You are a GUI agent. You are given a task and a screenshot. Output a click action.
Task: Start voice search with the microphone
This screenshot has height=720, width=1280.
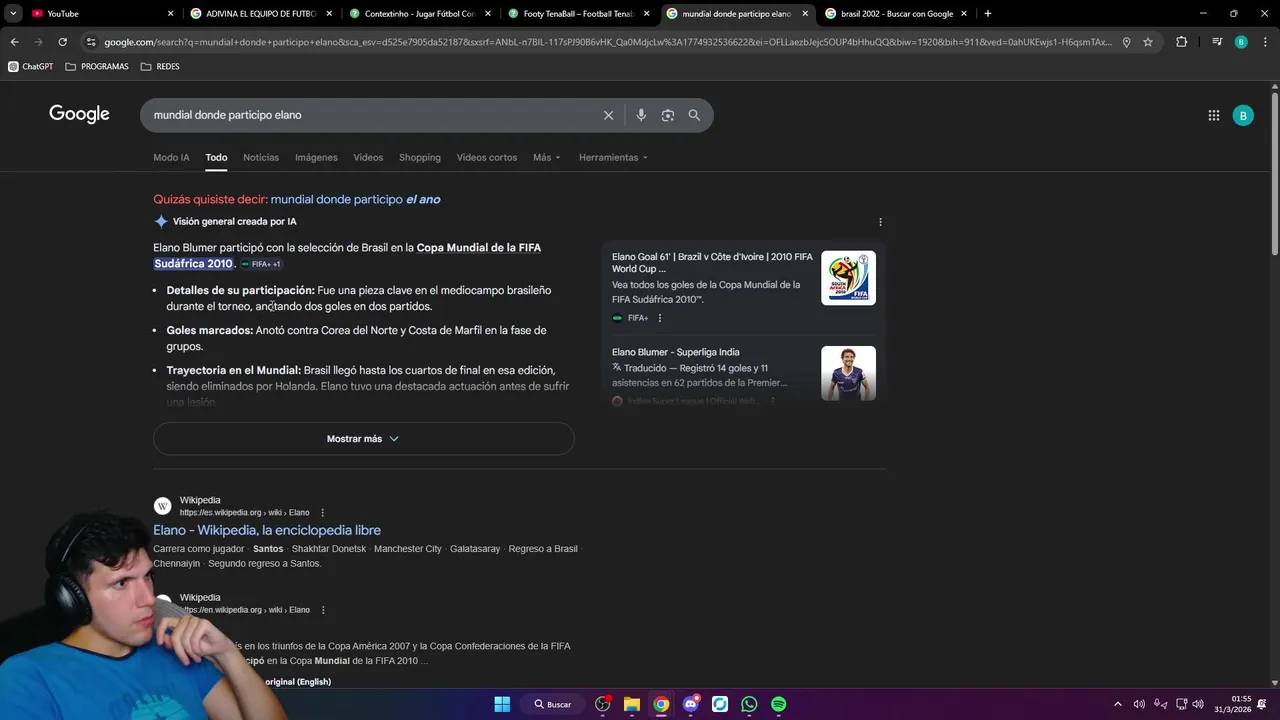coord(641,115)
